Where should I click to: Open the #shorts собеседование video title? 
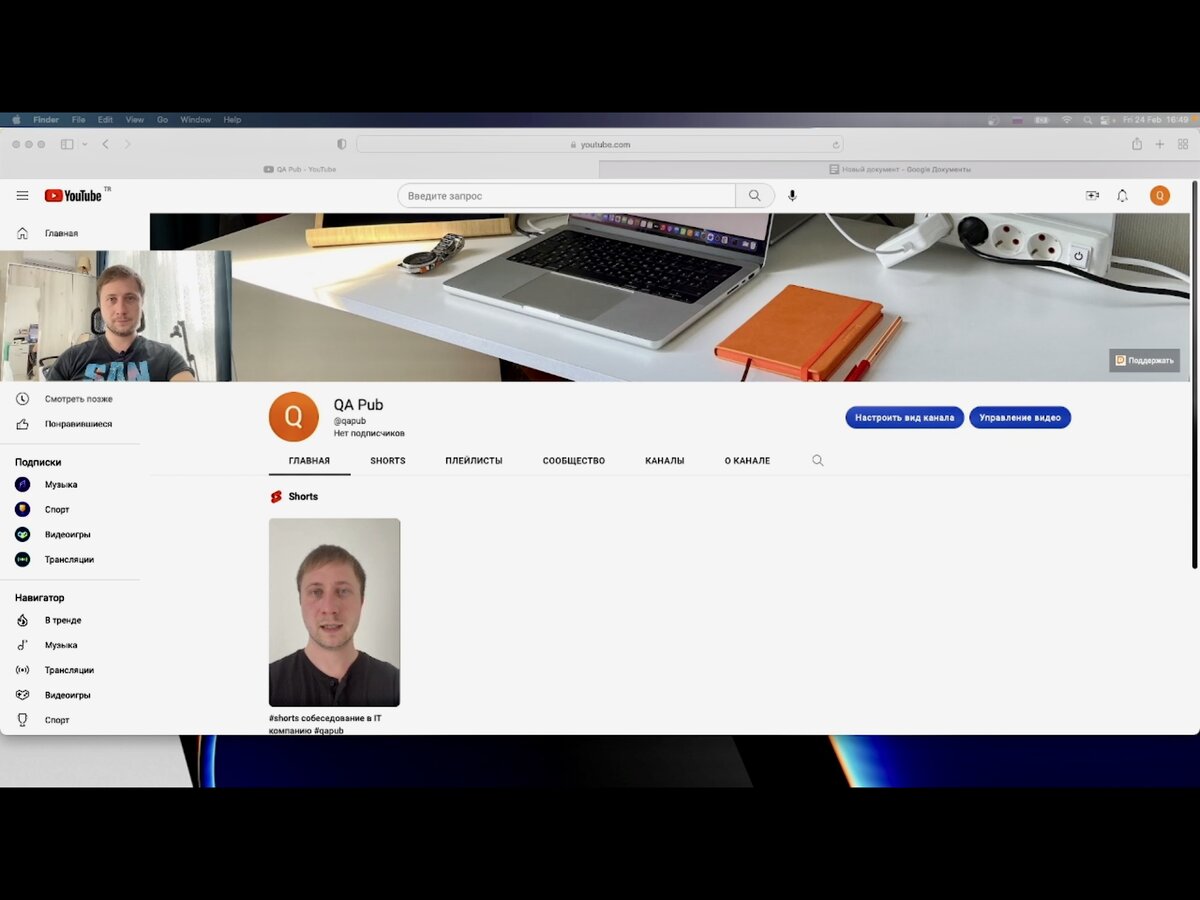point(325,724)
